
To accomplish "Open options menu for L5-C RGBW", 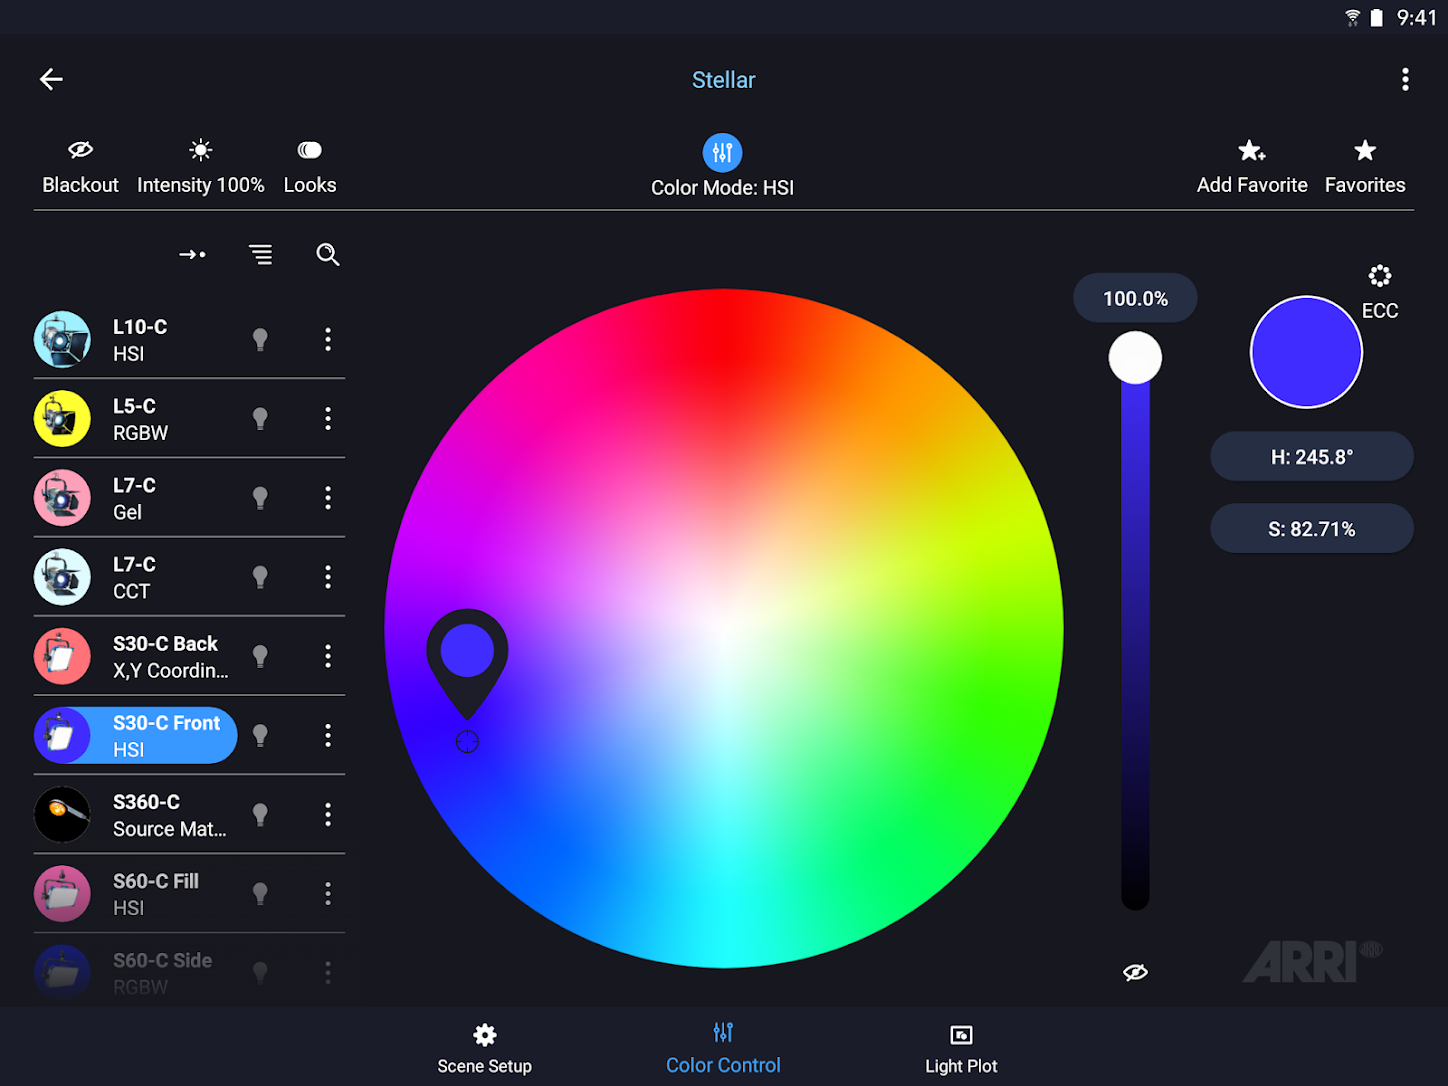I will [328, 418].
